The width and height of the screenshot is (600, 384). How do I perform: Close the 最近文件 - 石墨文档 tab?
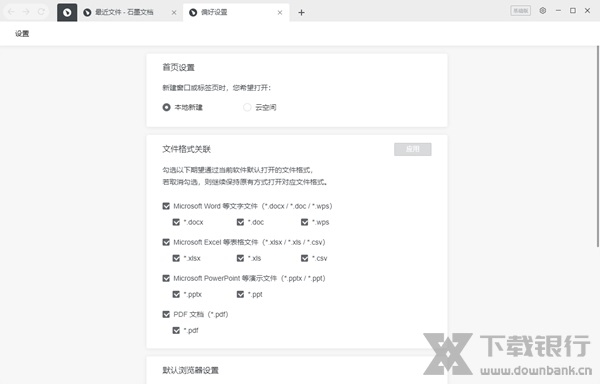[x=174, y=13]
